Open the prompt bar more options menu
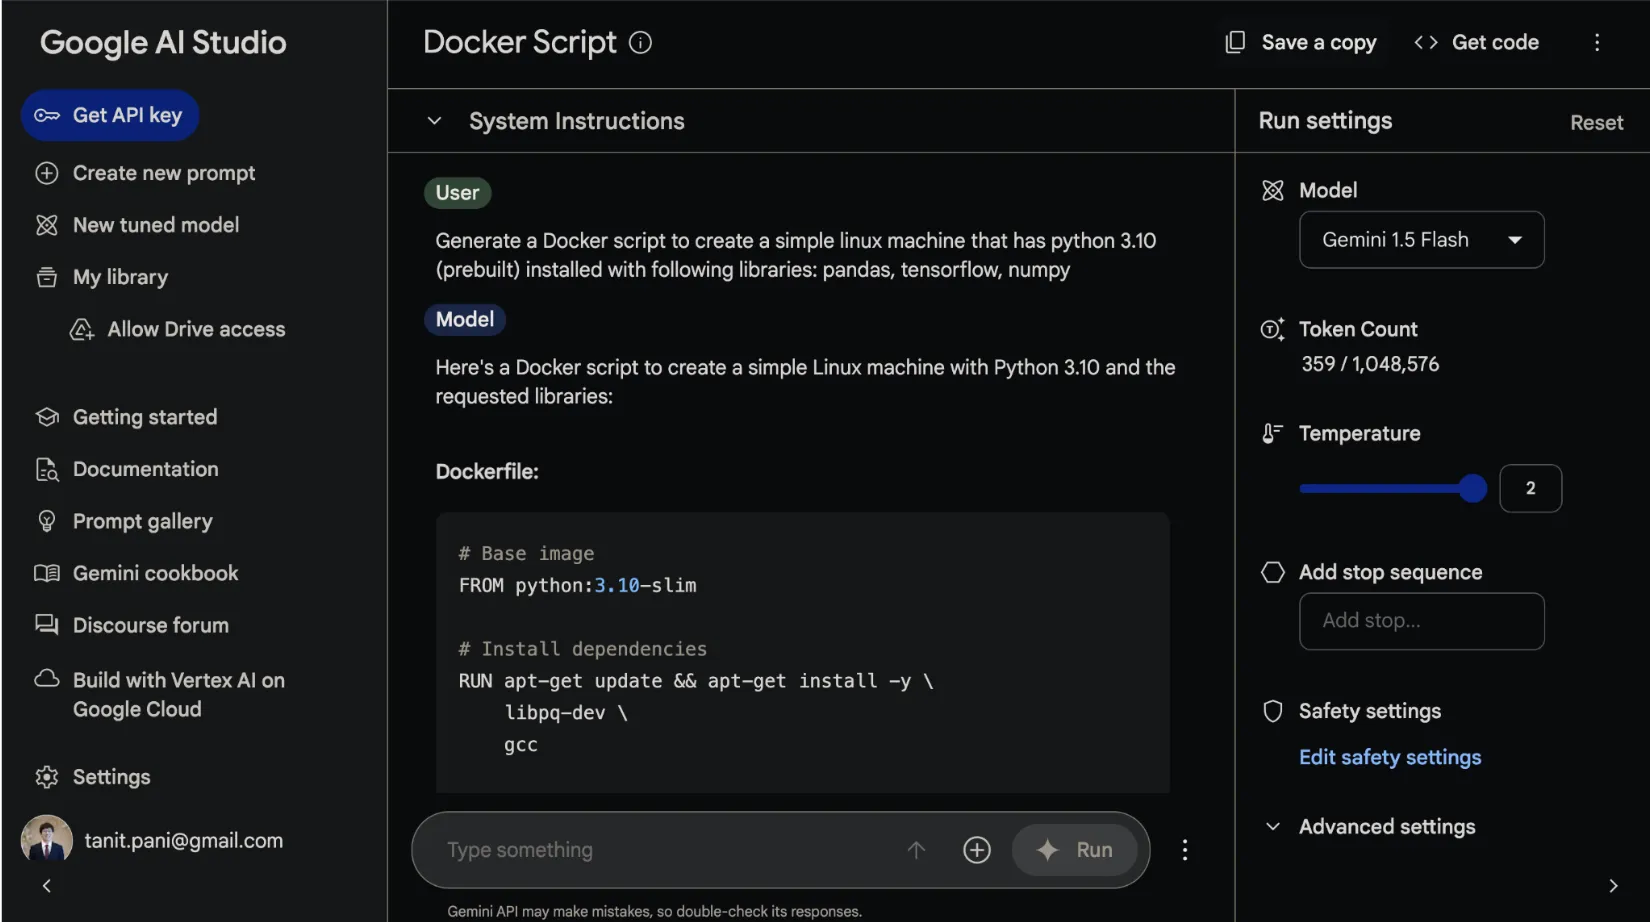 [x=1185, y=850]
